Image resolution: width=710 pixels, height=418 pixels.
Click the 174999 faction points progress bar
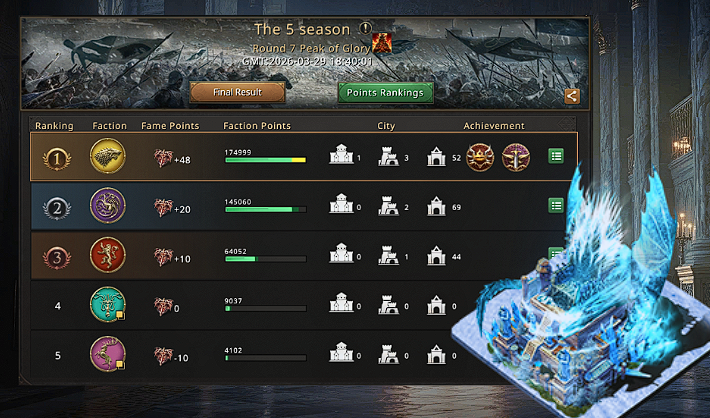coord(265,160)
